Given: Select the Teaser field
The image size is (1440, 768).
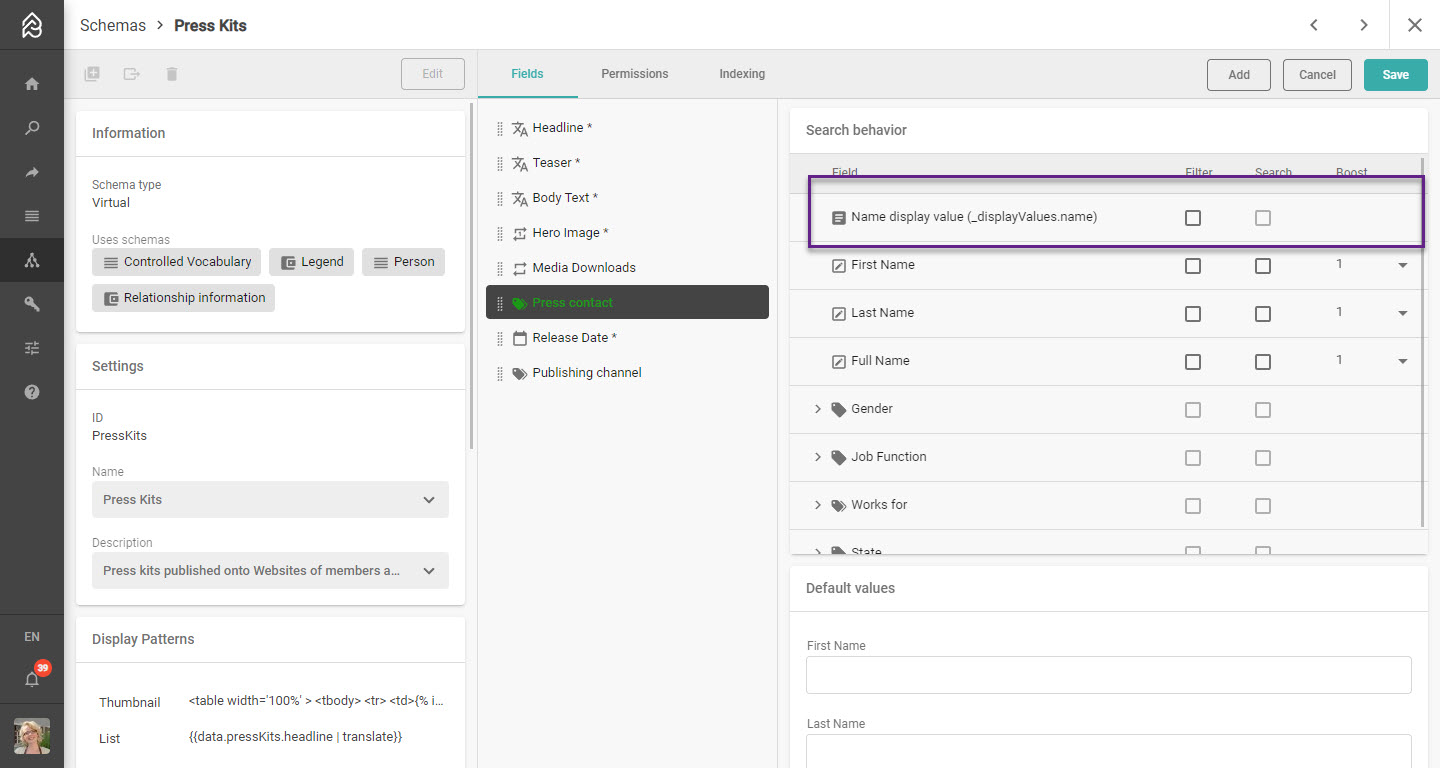Looking at the screenshot, I should click(x=627, y=163).
